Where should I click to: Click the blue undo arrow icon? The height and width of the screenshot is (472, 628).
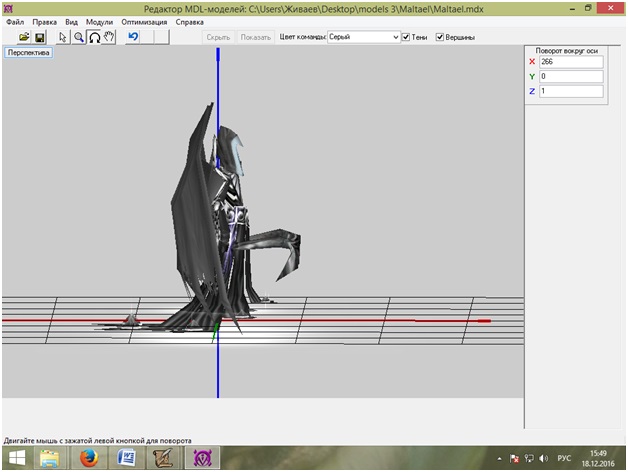pos(133,37)
